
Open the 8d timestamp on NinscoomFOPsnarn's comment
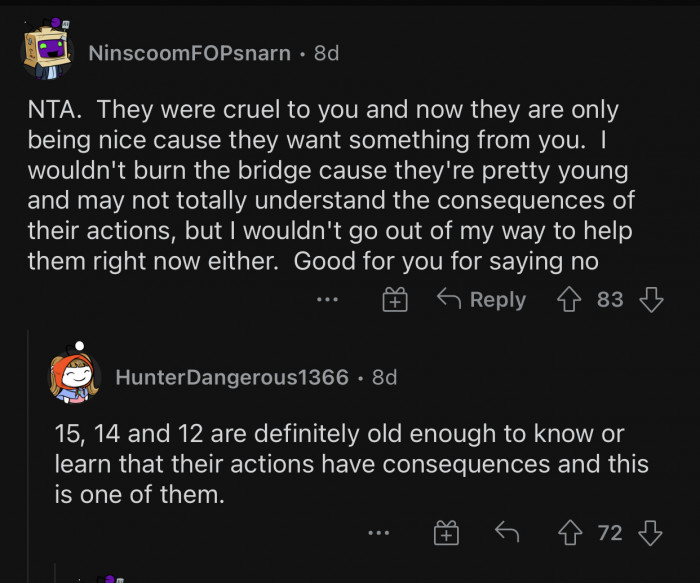(327, 53)
